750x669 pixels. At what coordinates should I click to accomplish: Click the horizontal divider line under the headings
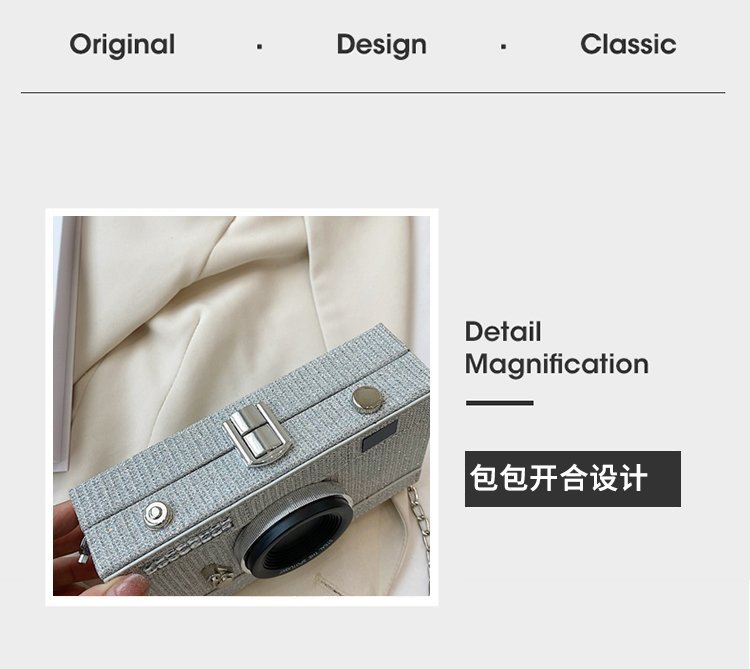(x=373, y=92)
